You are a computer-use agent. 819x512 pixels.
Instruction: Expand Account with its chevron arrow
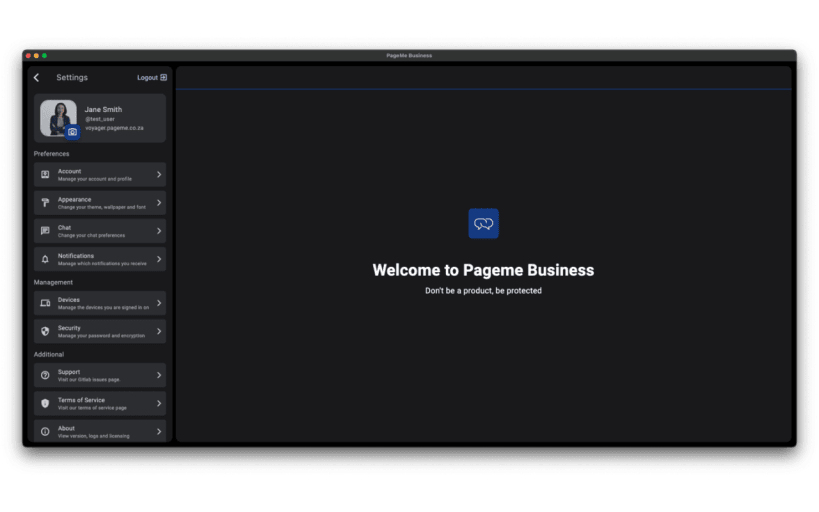pyautogui.click(x=159, y=174)
